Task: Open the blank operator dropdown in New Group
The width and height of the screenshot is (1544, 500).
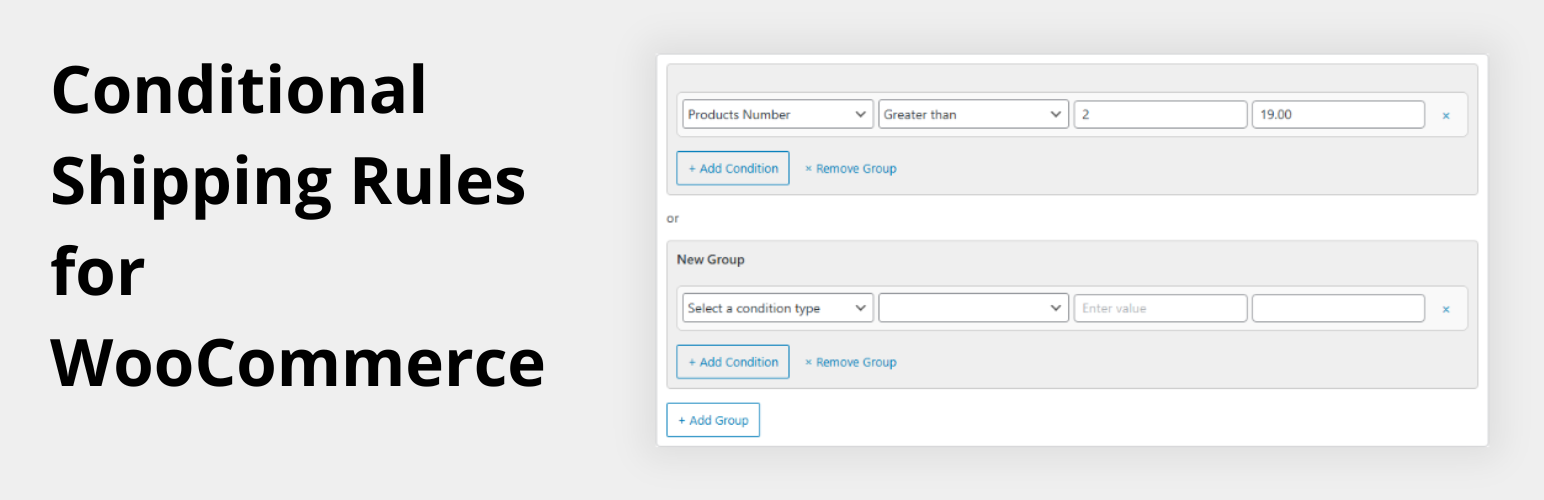Action: [972, 309]
